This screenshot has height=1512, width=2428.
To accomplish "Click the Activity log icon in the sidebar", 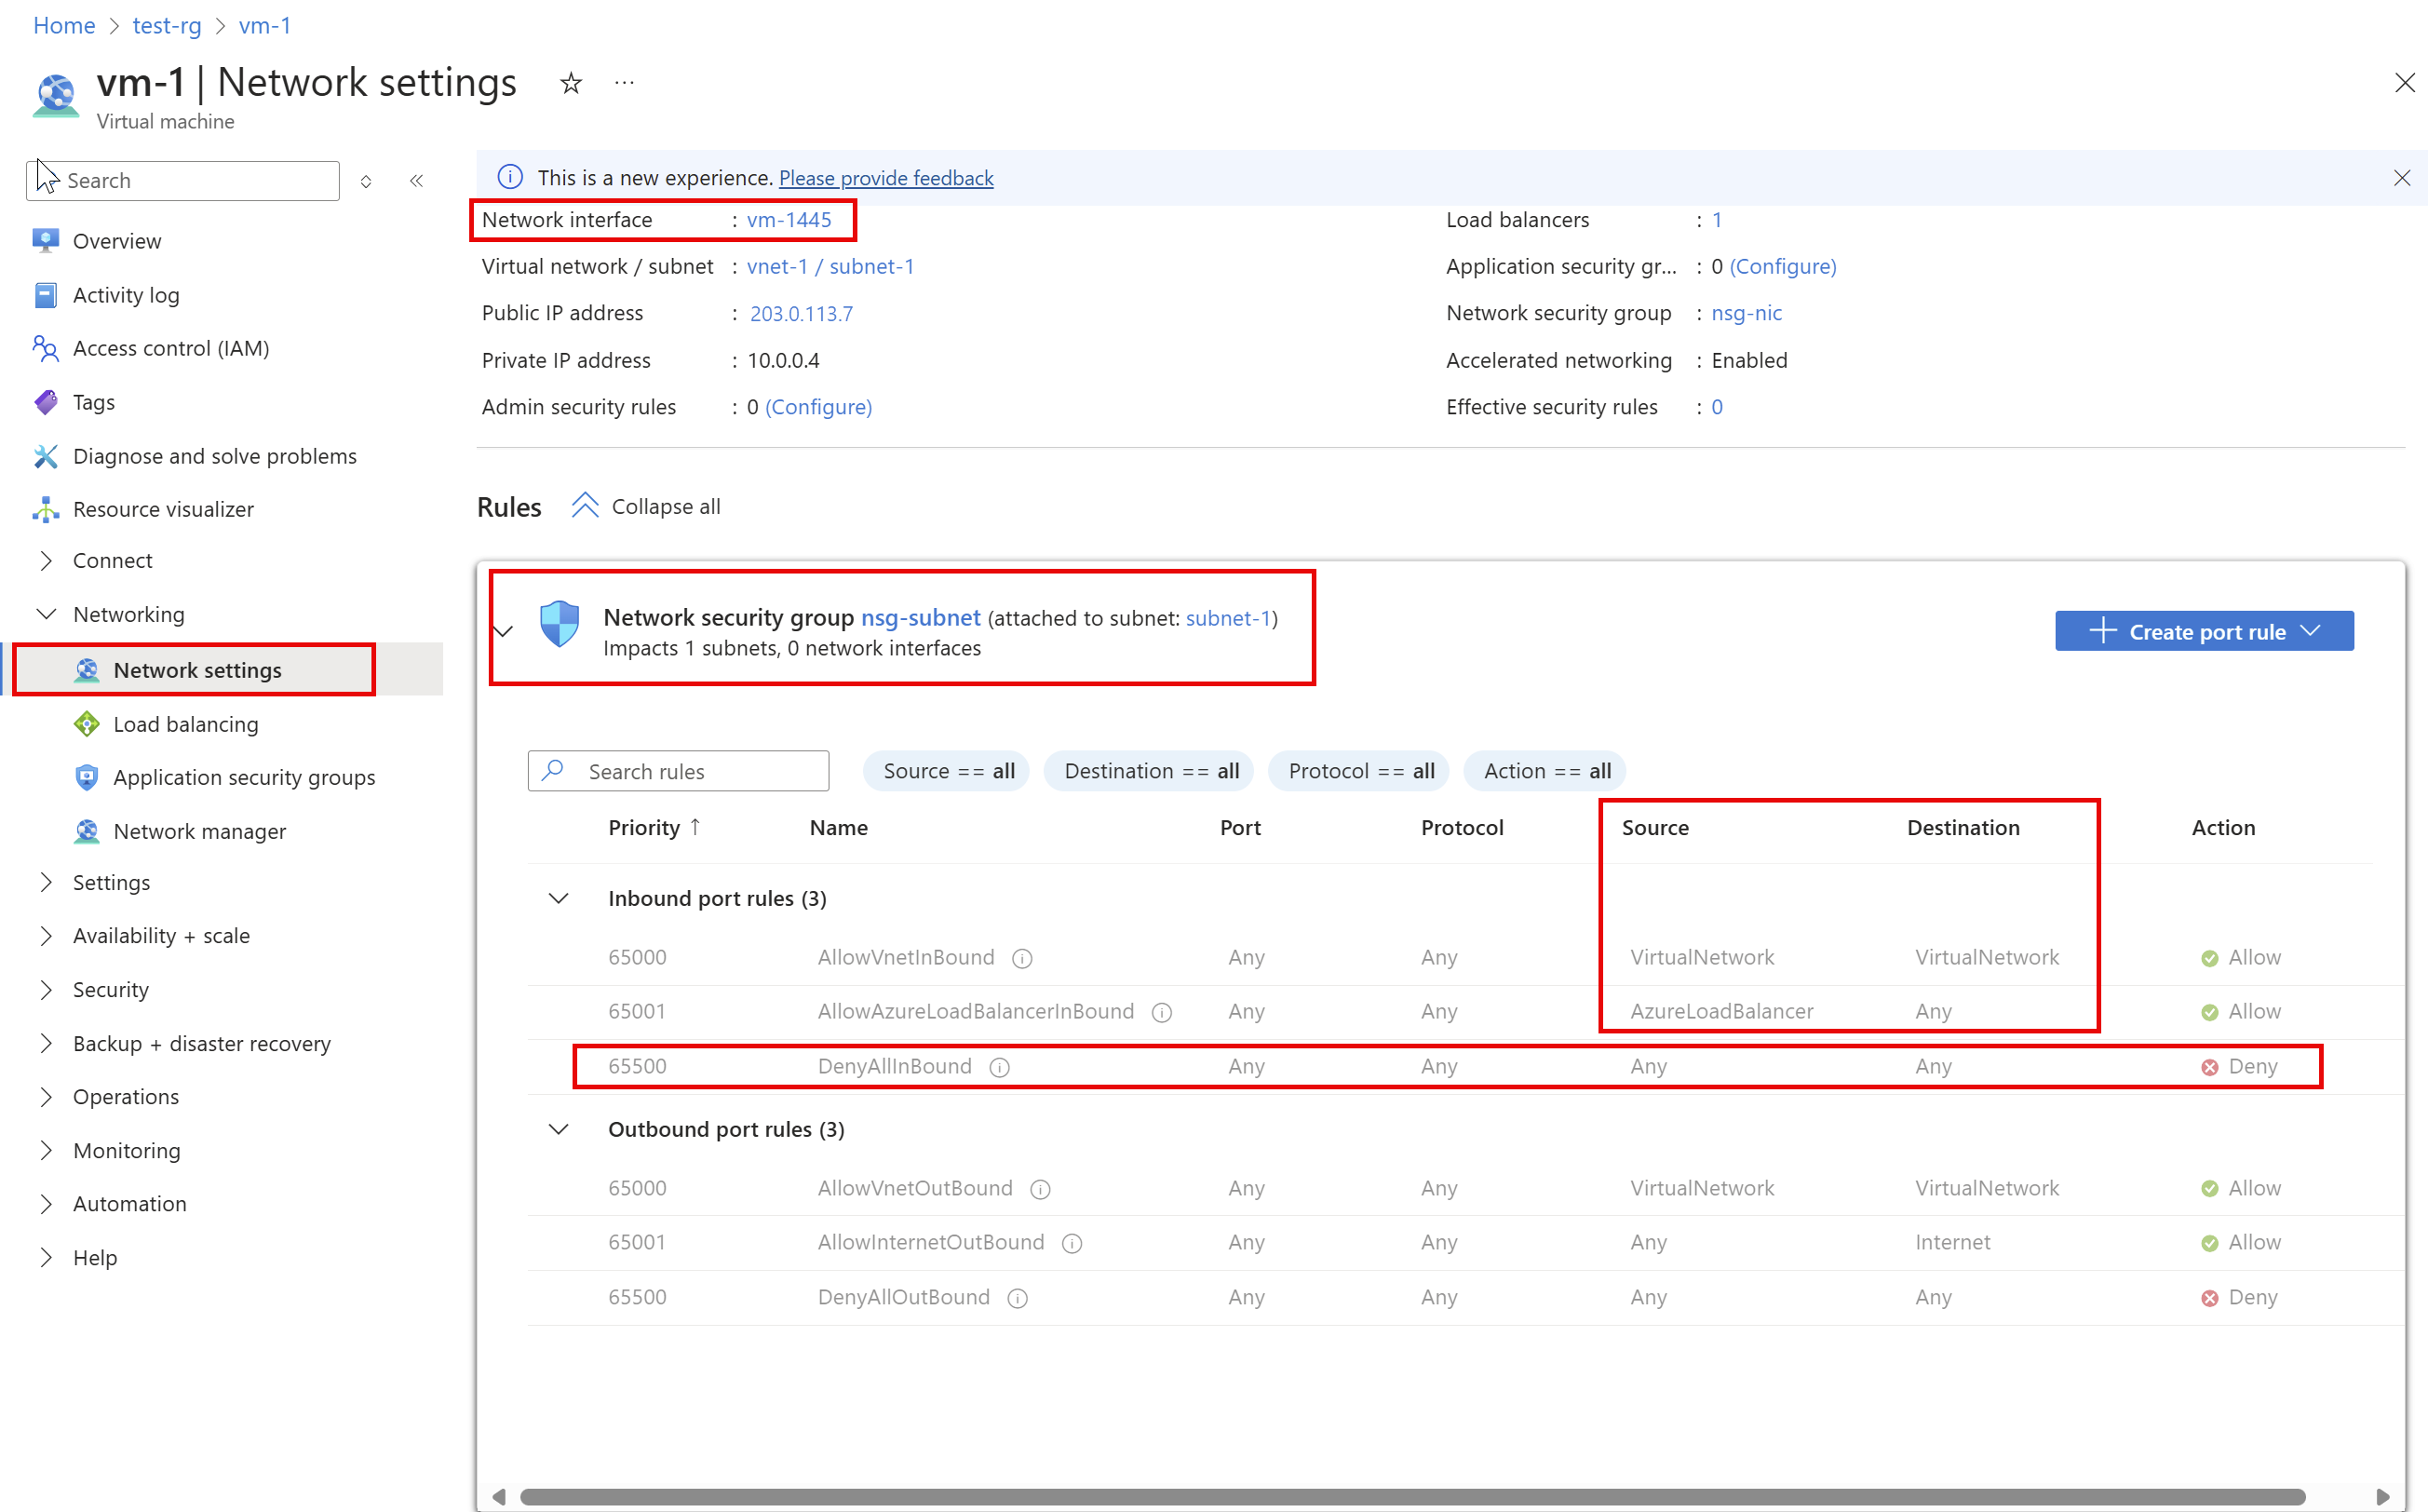I will point(46,294).
